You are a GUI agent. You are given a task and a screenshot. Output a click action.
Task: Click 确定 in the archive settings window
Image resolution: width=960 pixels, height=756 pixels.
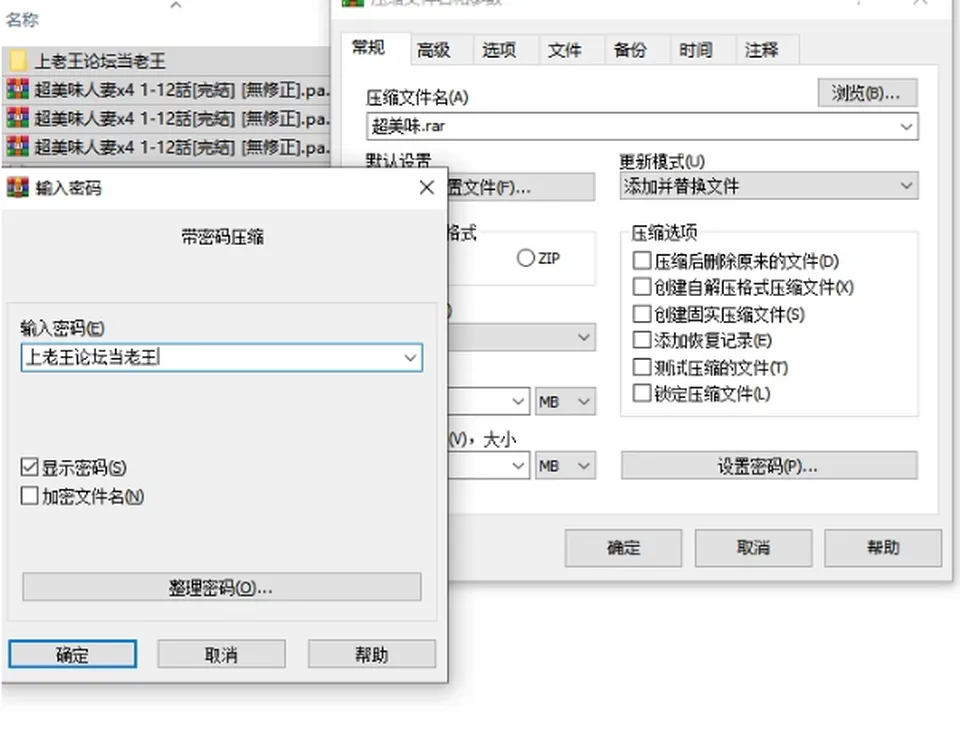point(623,548)
